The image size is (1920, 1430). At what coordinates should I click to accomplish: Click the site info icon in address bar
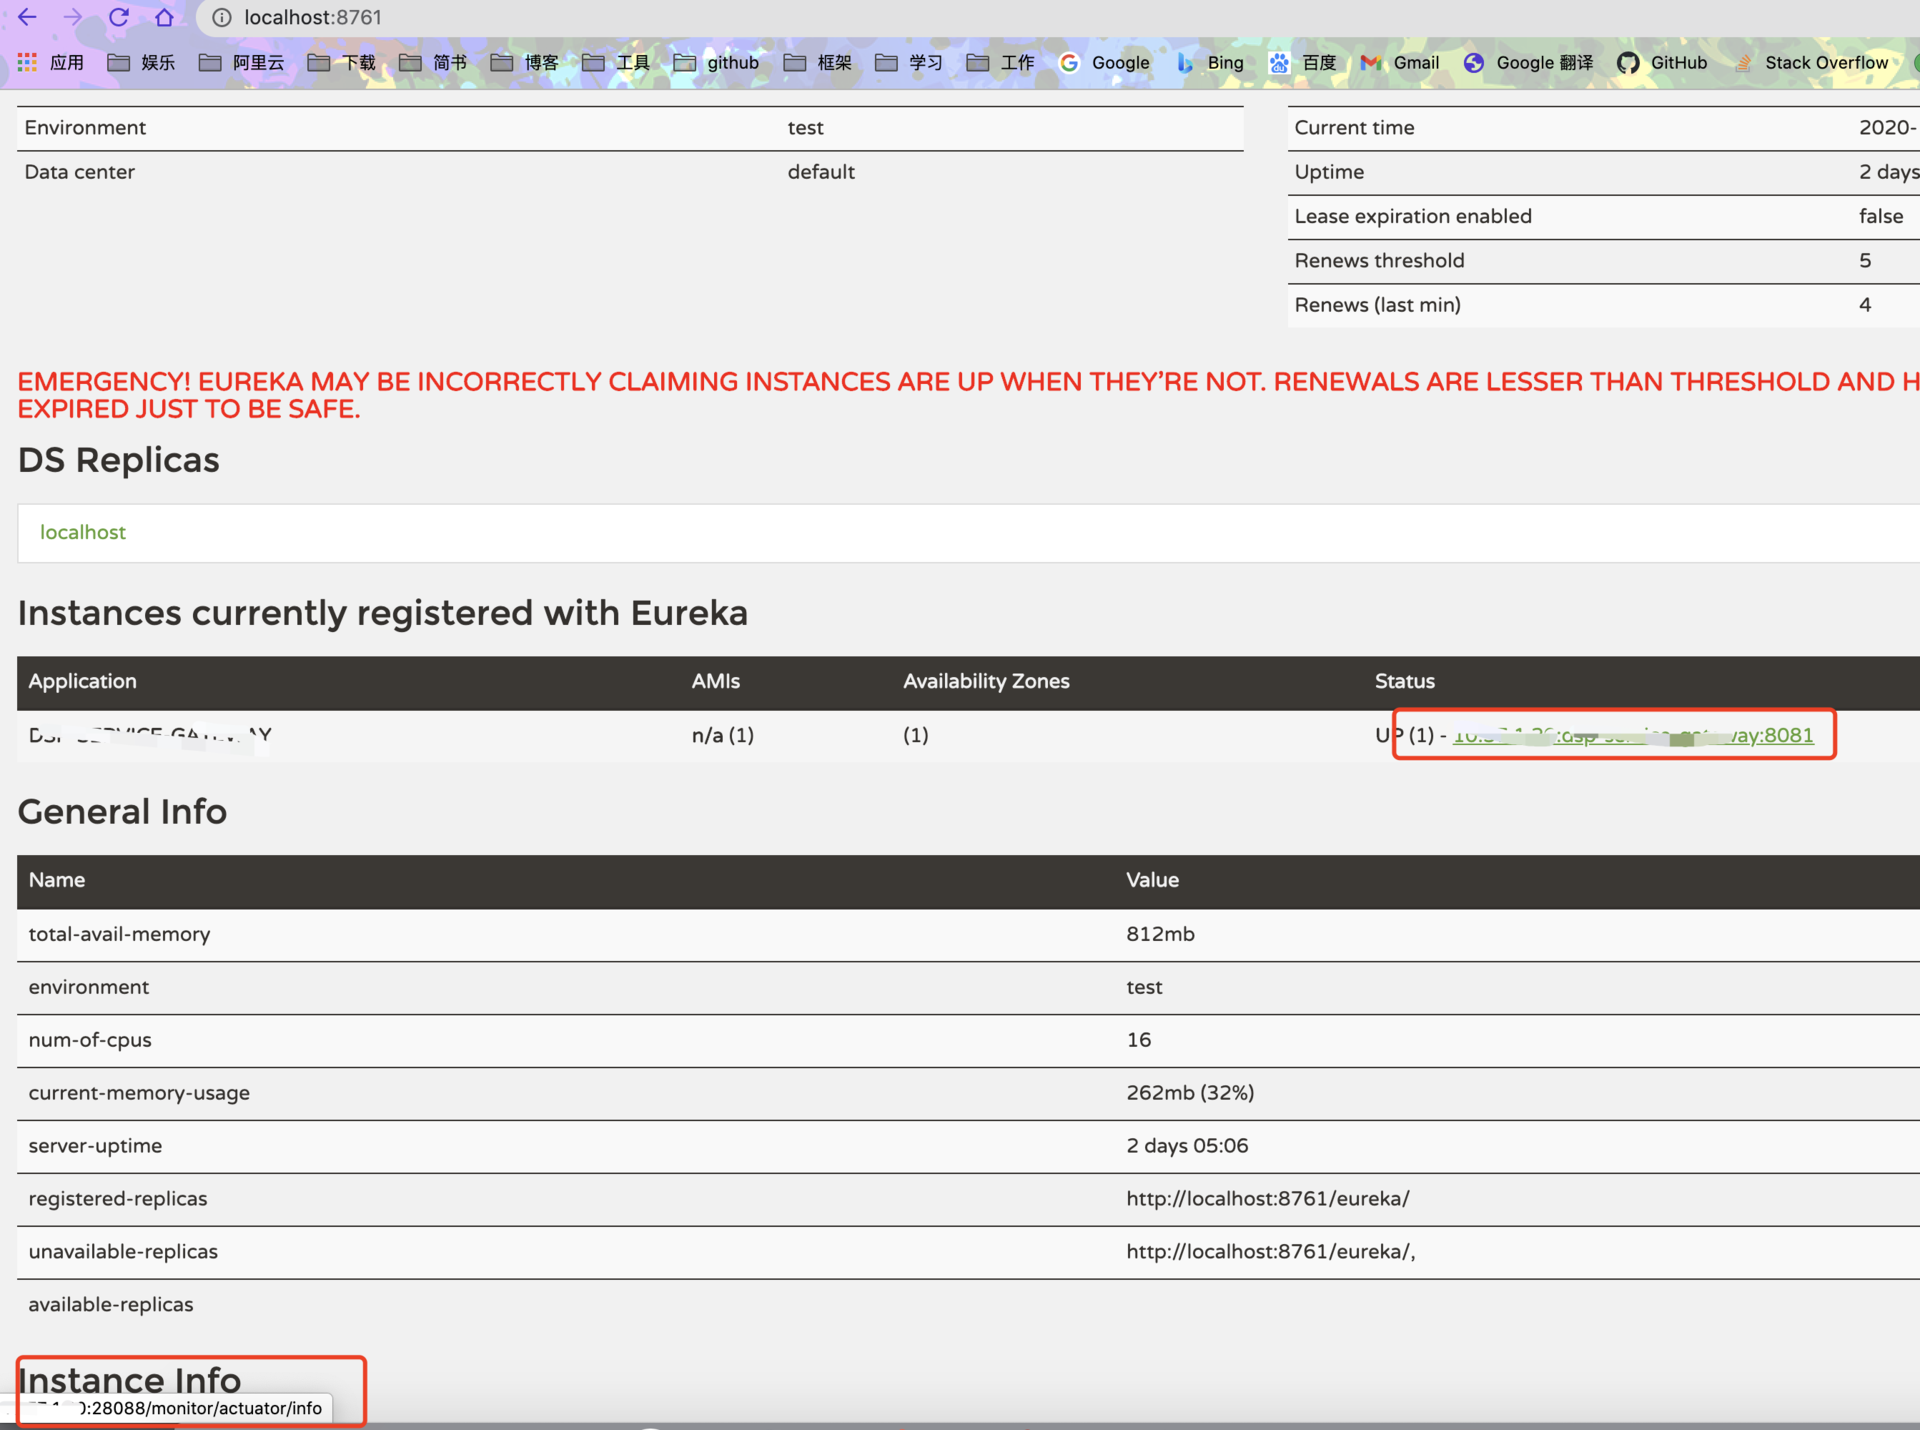coord(221,17)
